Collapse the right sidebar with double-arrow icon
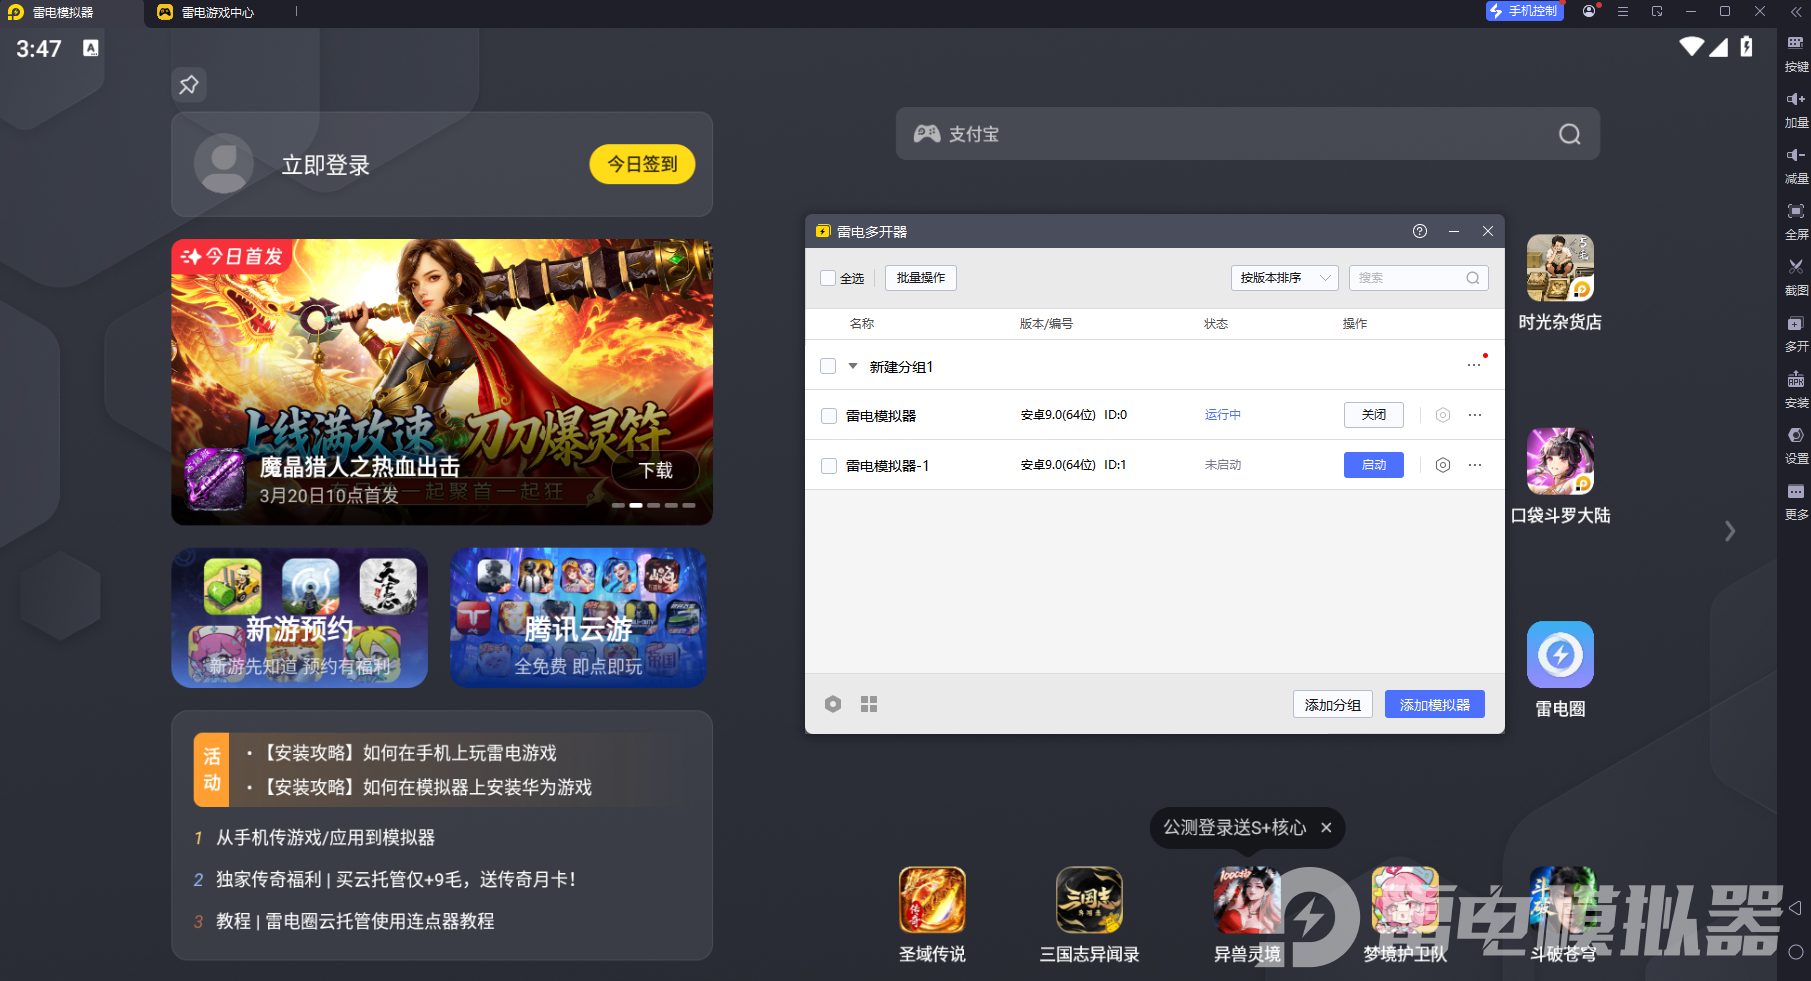 point(1796,12)
